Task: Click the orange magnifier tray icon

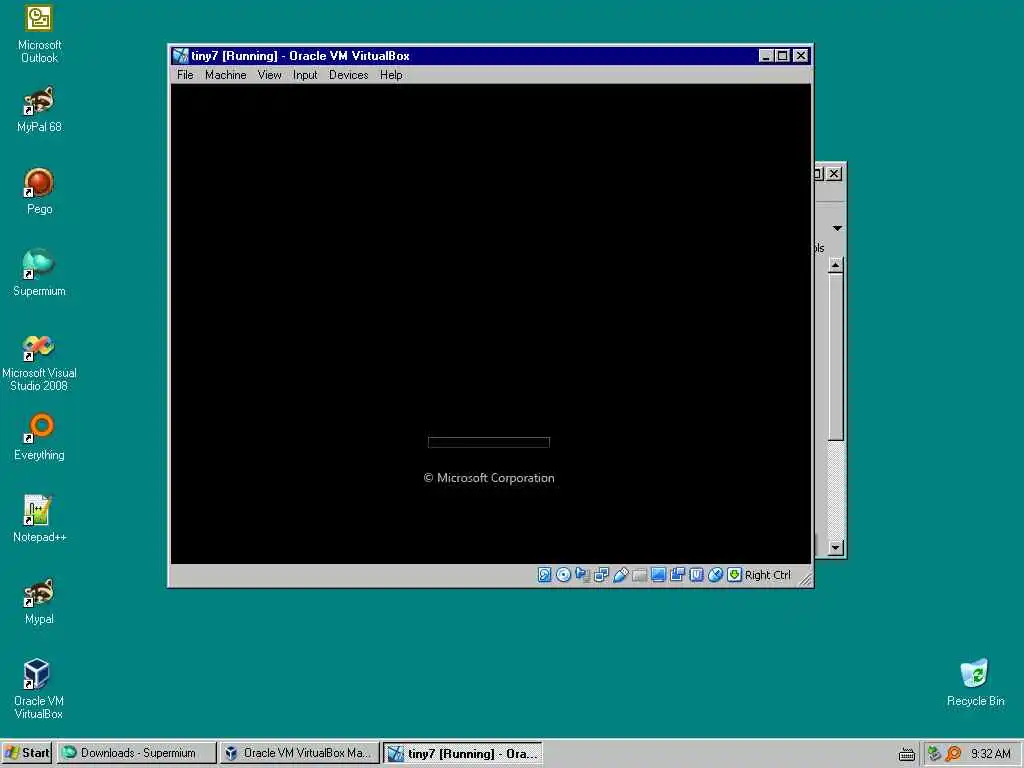Action: 953,754
